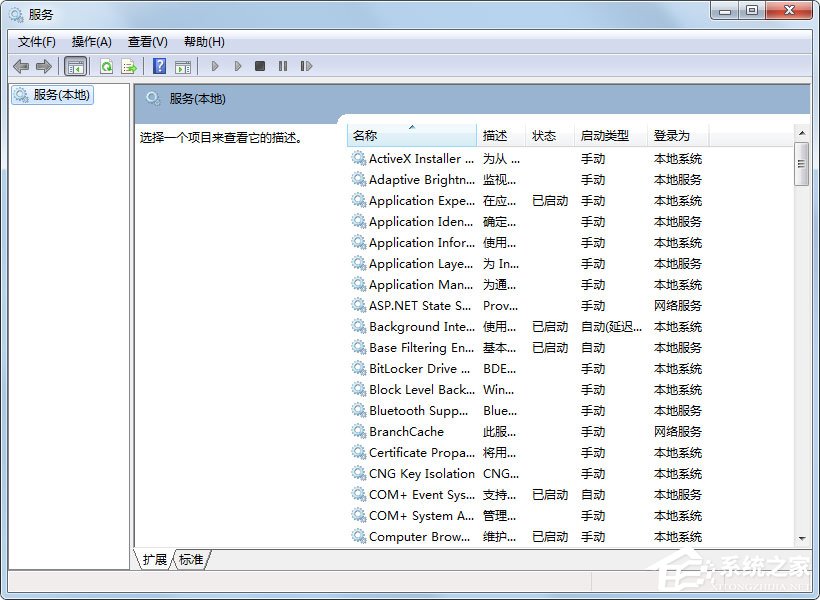Select the Bluetooth Support service
The image size is (820, 600).
click(416, 410)
